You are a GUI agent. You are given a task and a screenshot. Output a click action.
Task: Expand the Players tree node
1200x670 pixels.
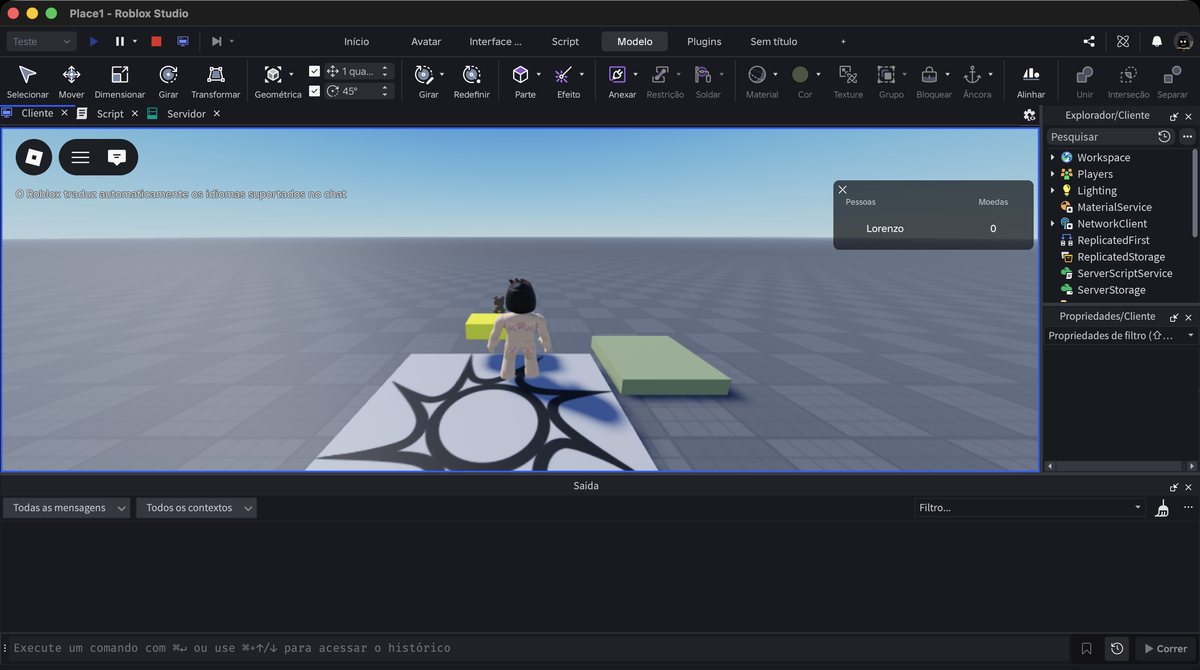[x=1053, y=174]
